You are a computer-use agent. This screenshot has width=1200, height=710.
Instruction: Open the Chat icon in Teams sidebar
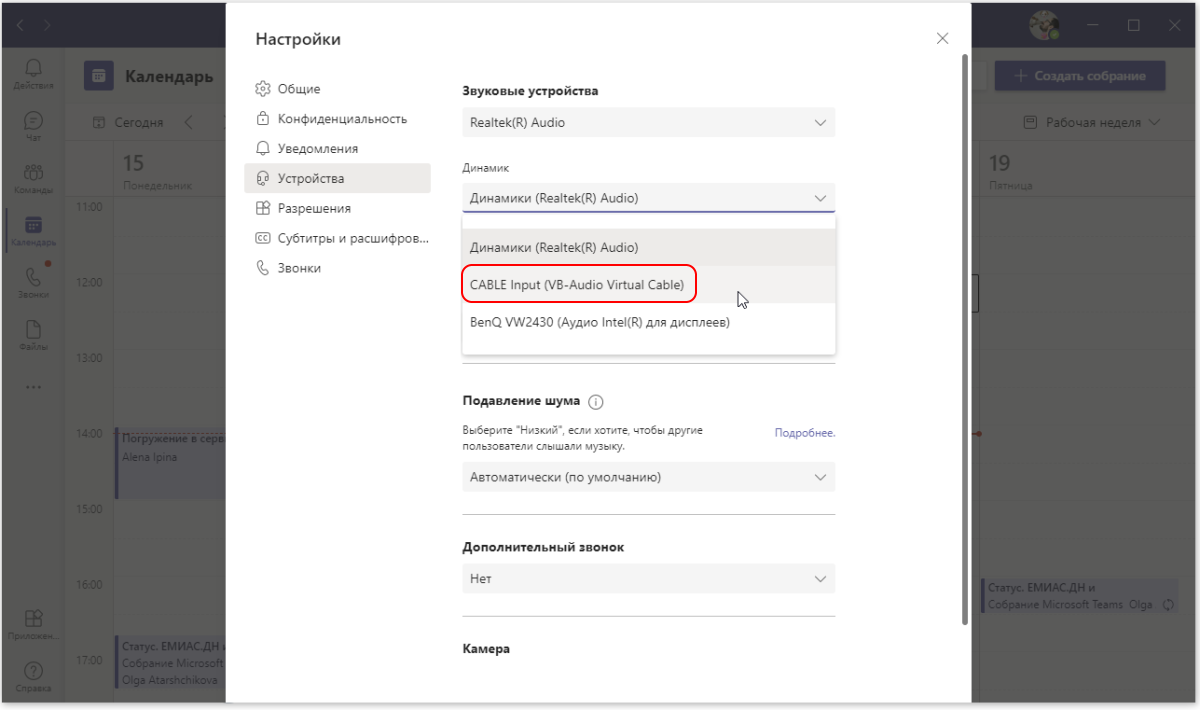[33, 126]
